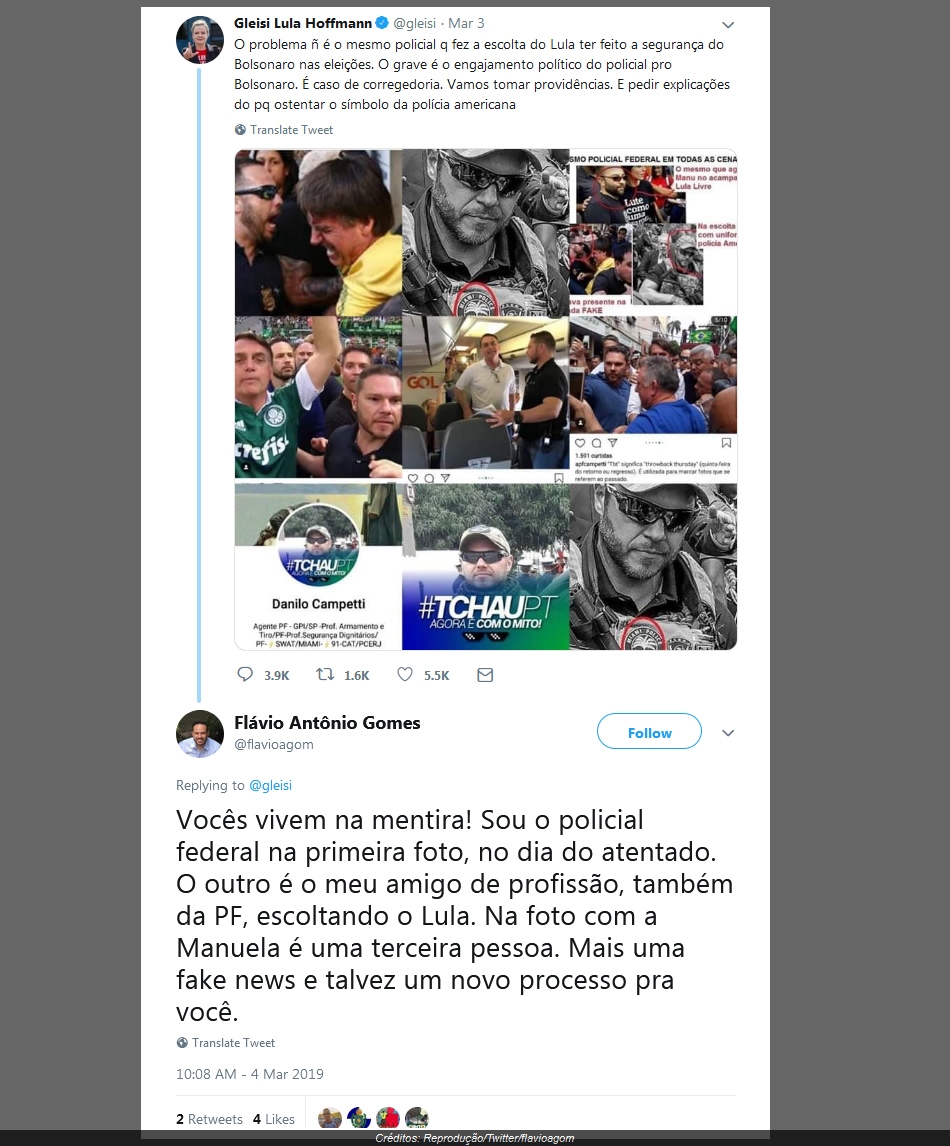The height and width of the screenshot is (1146, 950).
Task: Open the collage image in the tweet
Action: click(485, 399)
